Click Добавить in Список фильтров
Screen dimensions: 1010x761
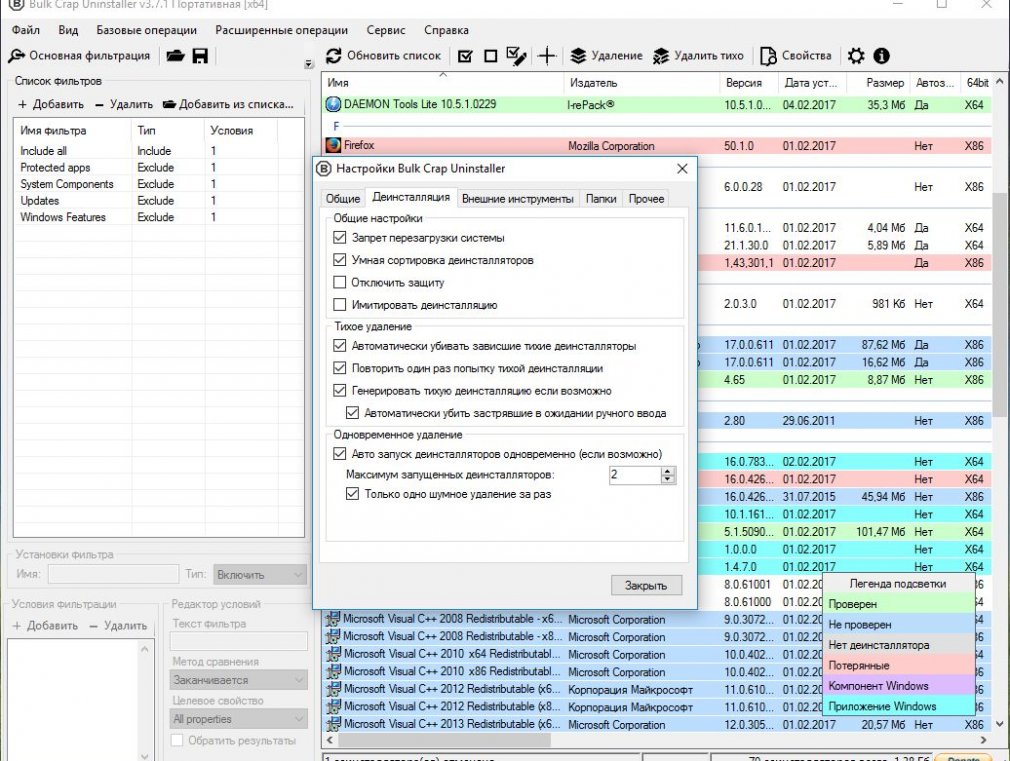coord(51,104)
